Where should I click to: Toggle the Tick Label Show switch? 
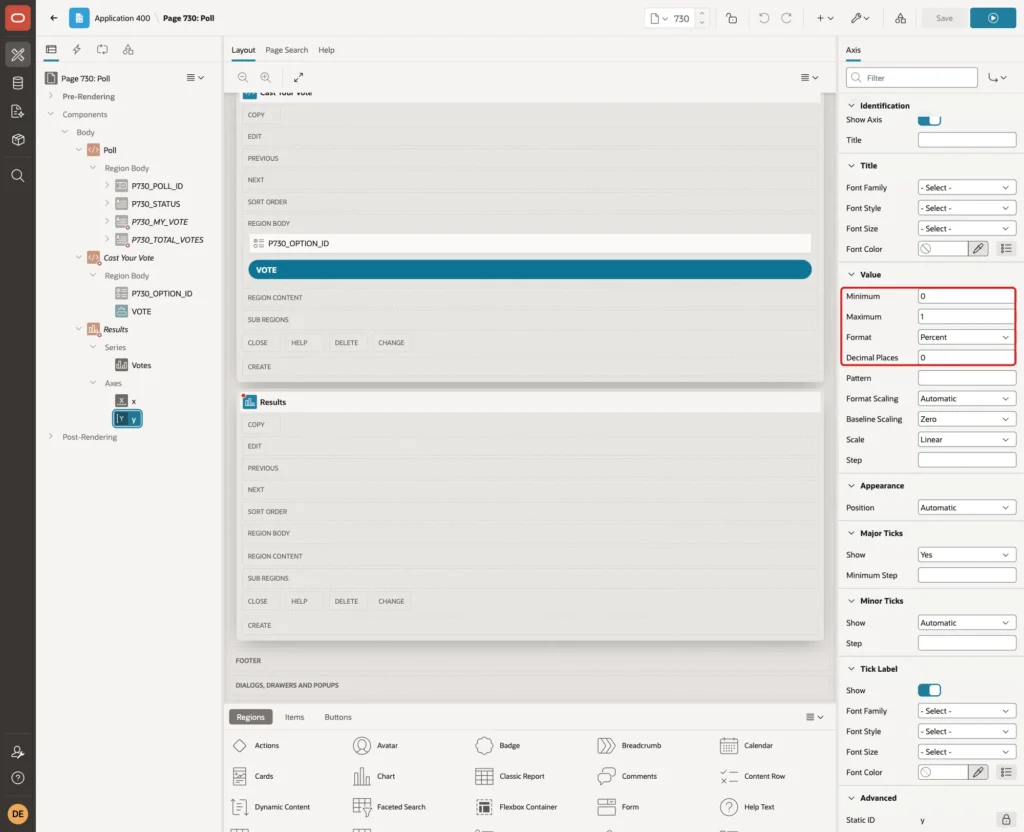929,690
